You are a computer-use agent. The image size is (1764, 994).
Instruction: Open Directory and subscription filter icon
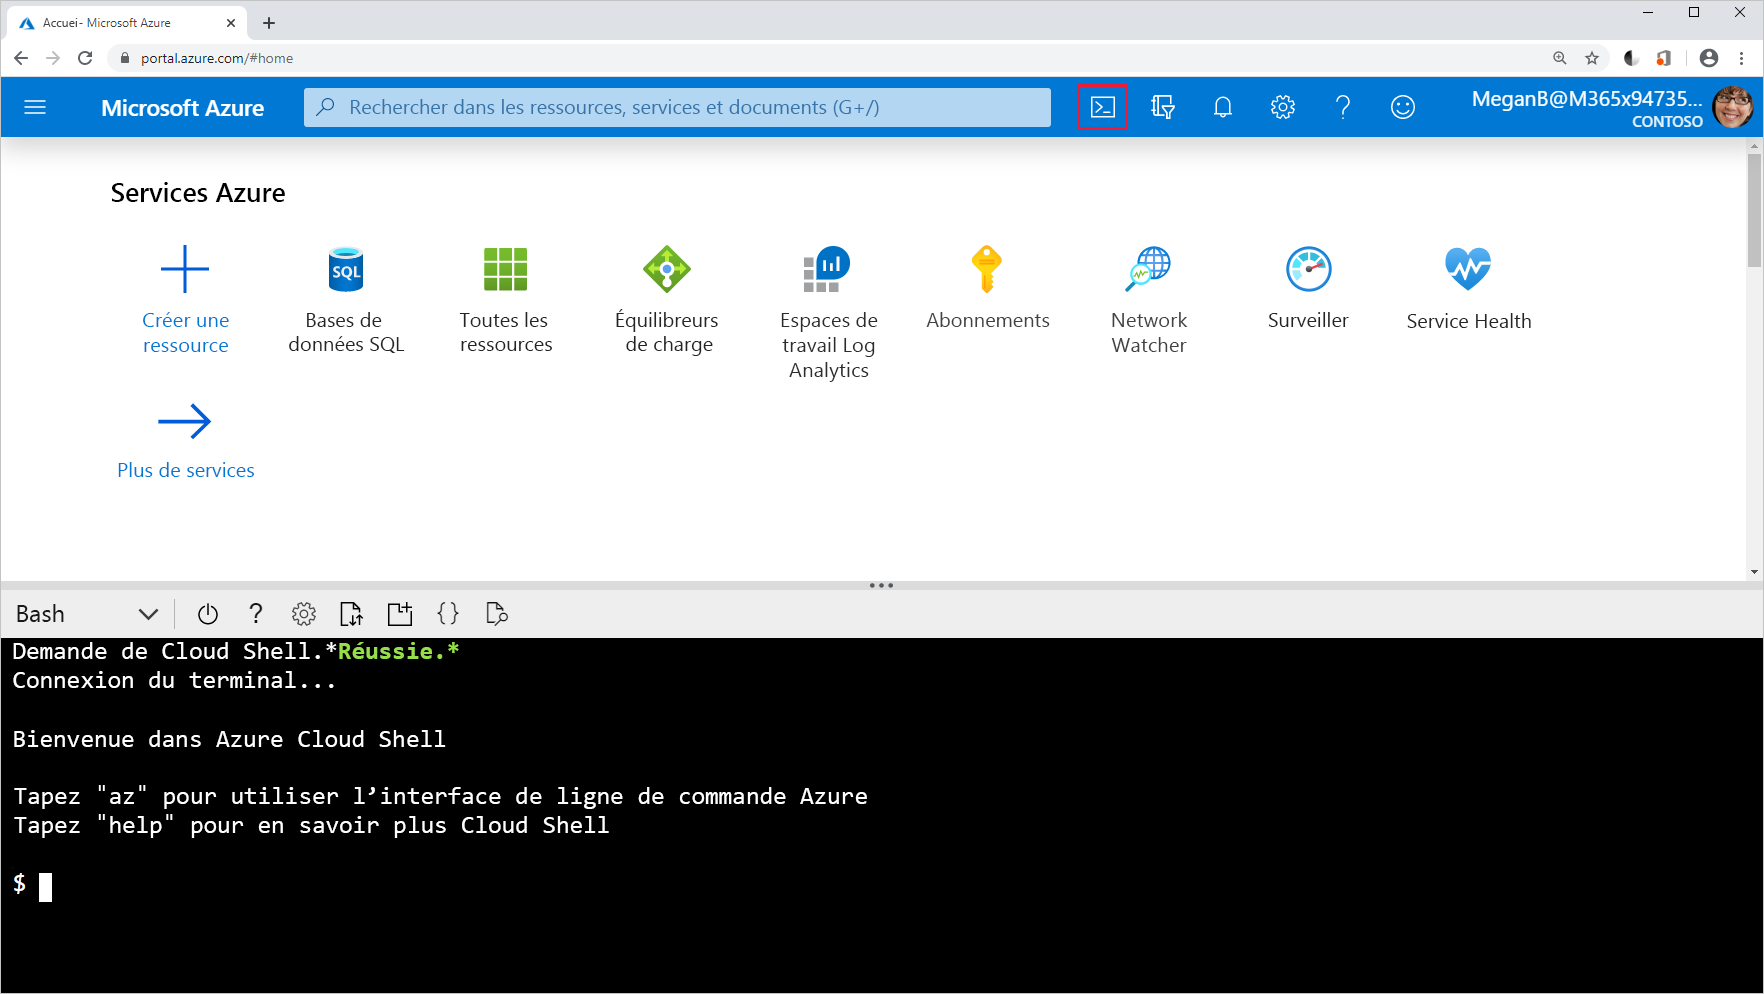coord(1162,107)
